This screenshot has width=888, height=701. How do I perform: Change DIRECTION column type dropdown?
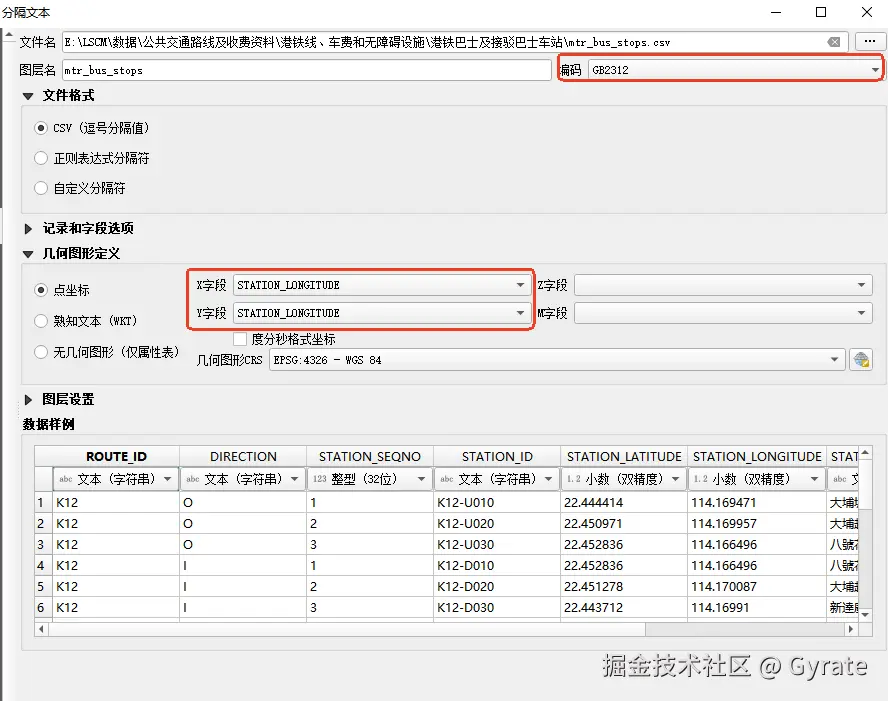point(242,479)
